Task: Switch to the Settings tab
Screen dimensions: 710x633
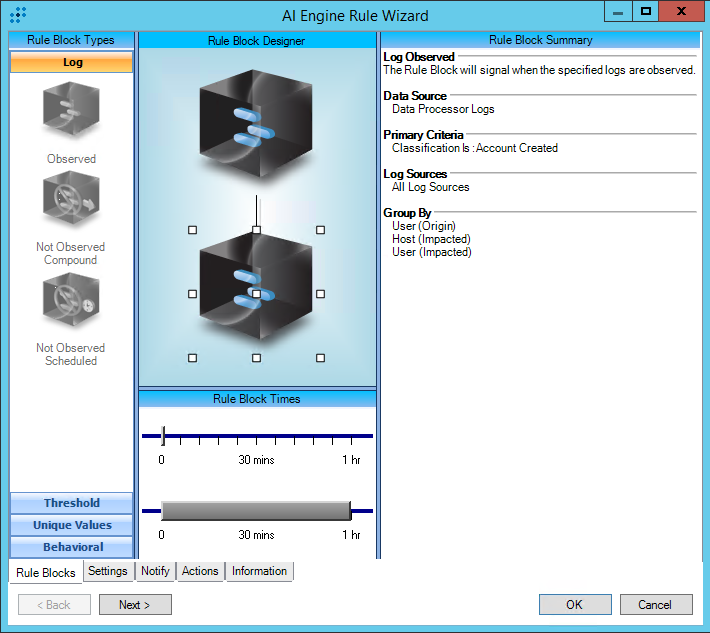Action: (x=107, y=571)
